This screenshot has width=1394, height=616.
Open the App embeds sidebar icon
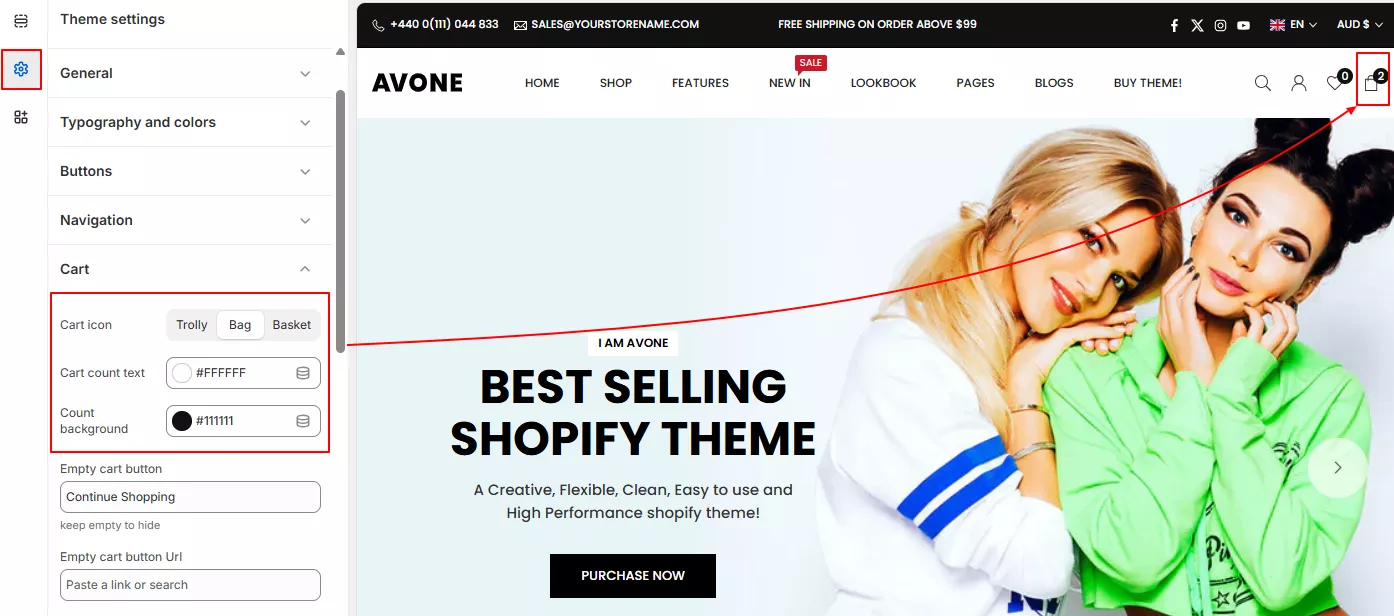pos(21,117)
